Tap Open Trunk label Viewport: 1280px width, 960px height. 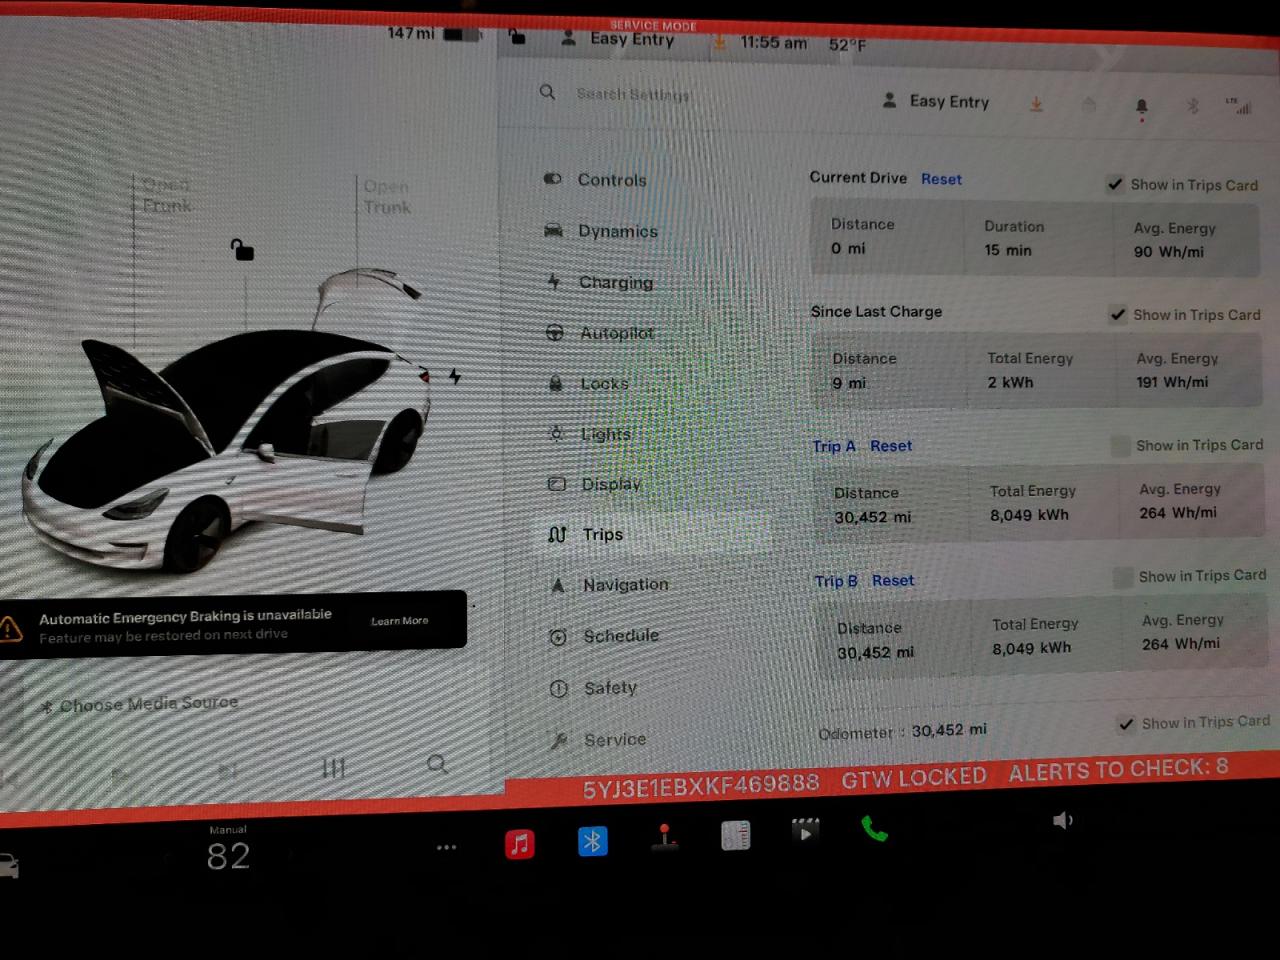click(x=387, y=197)
